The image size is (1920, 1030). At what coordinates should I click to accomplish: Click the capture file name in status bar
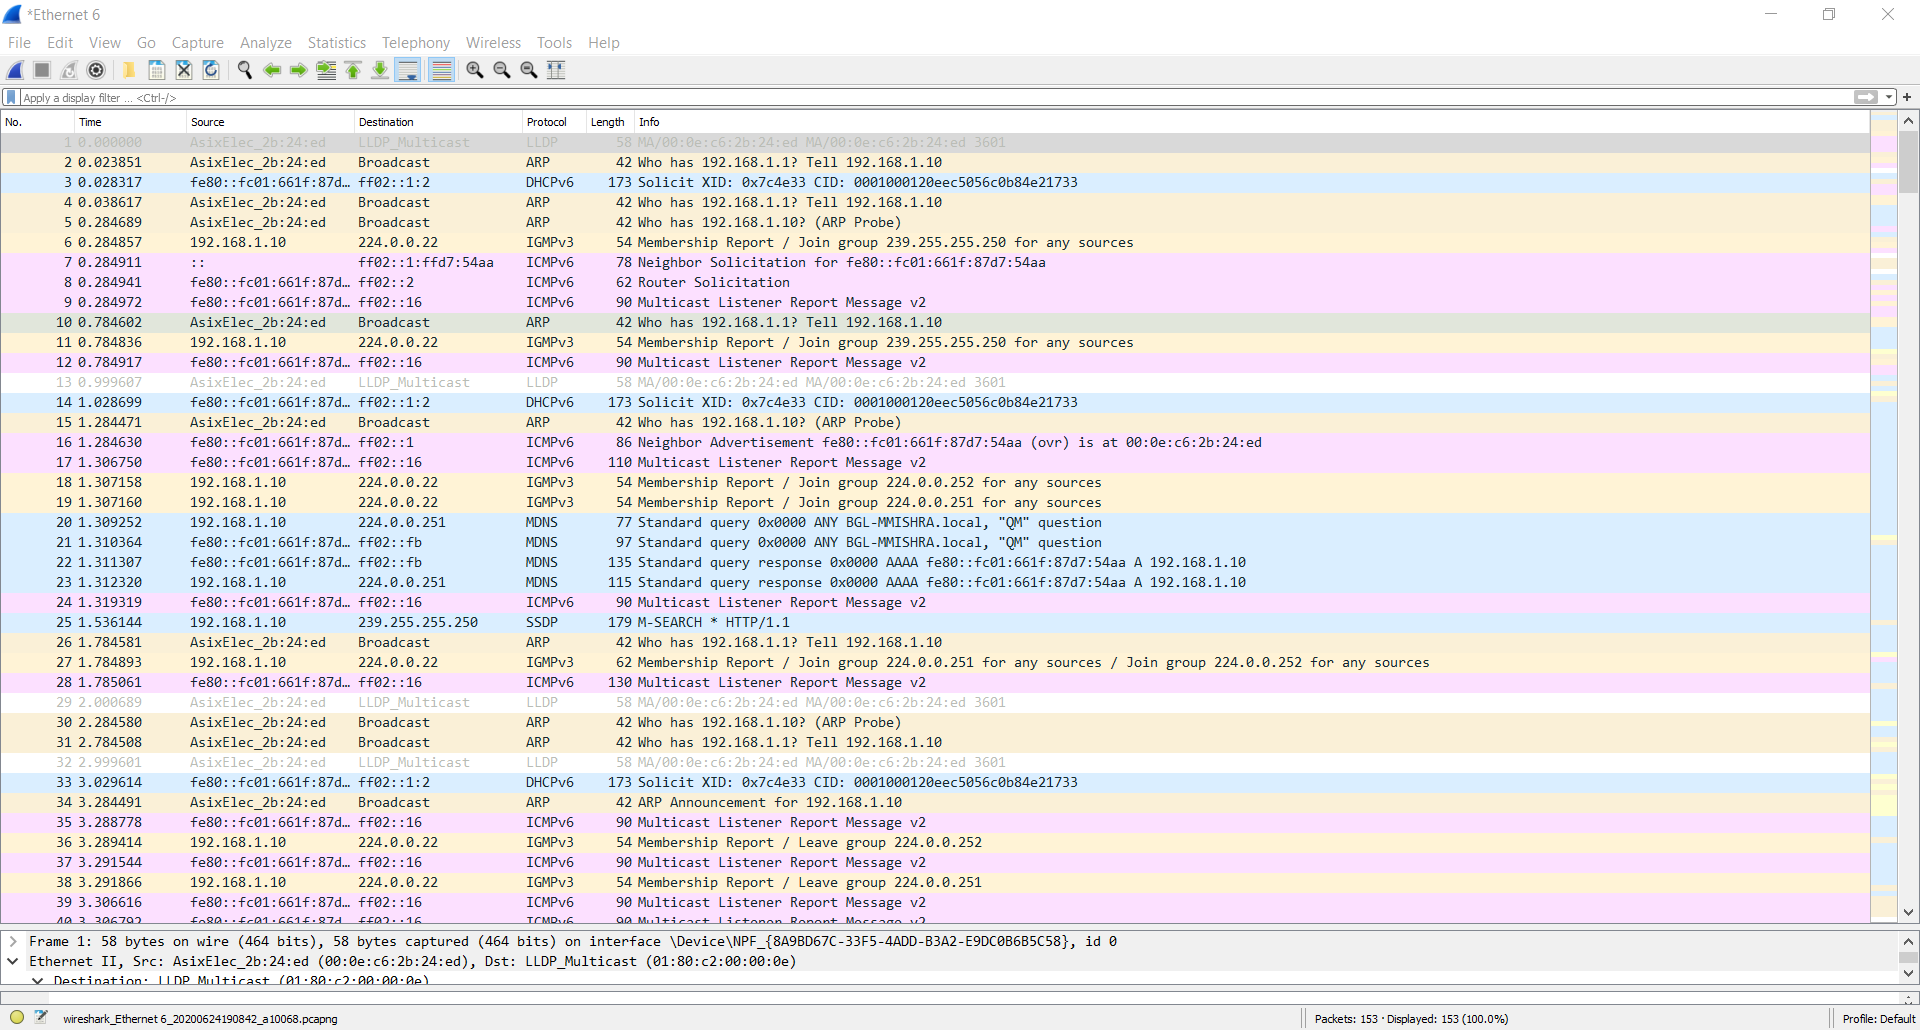pyautogui.click(x=200, y=1019)
